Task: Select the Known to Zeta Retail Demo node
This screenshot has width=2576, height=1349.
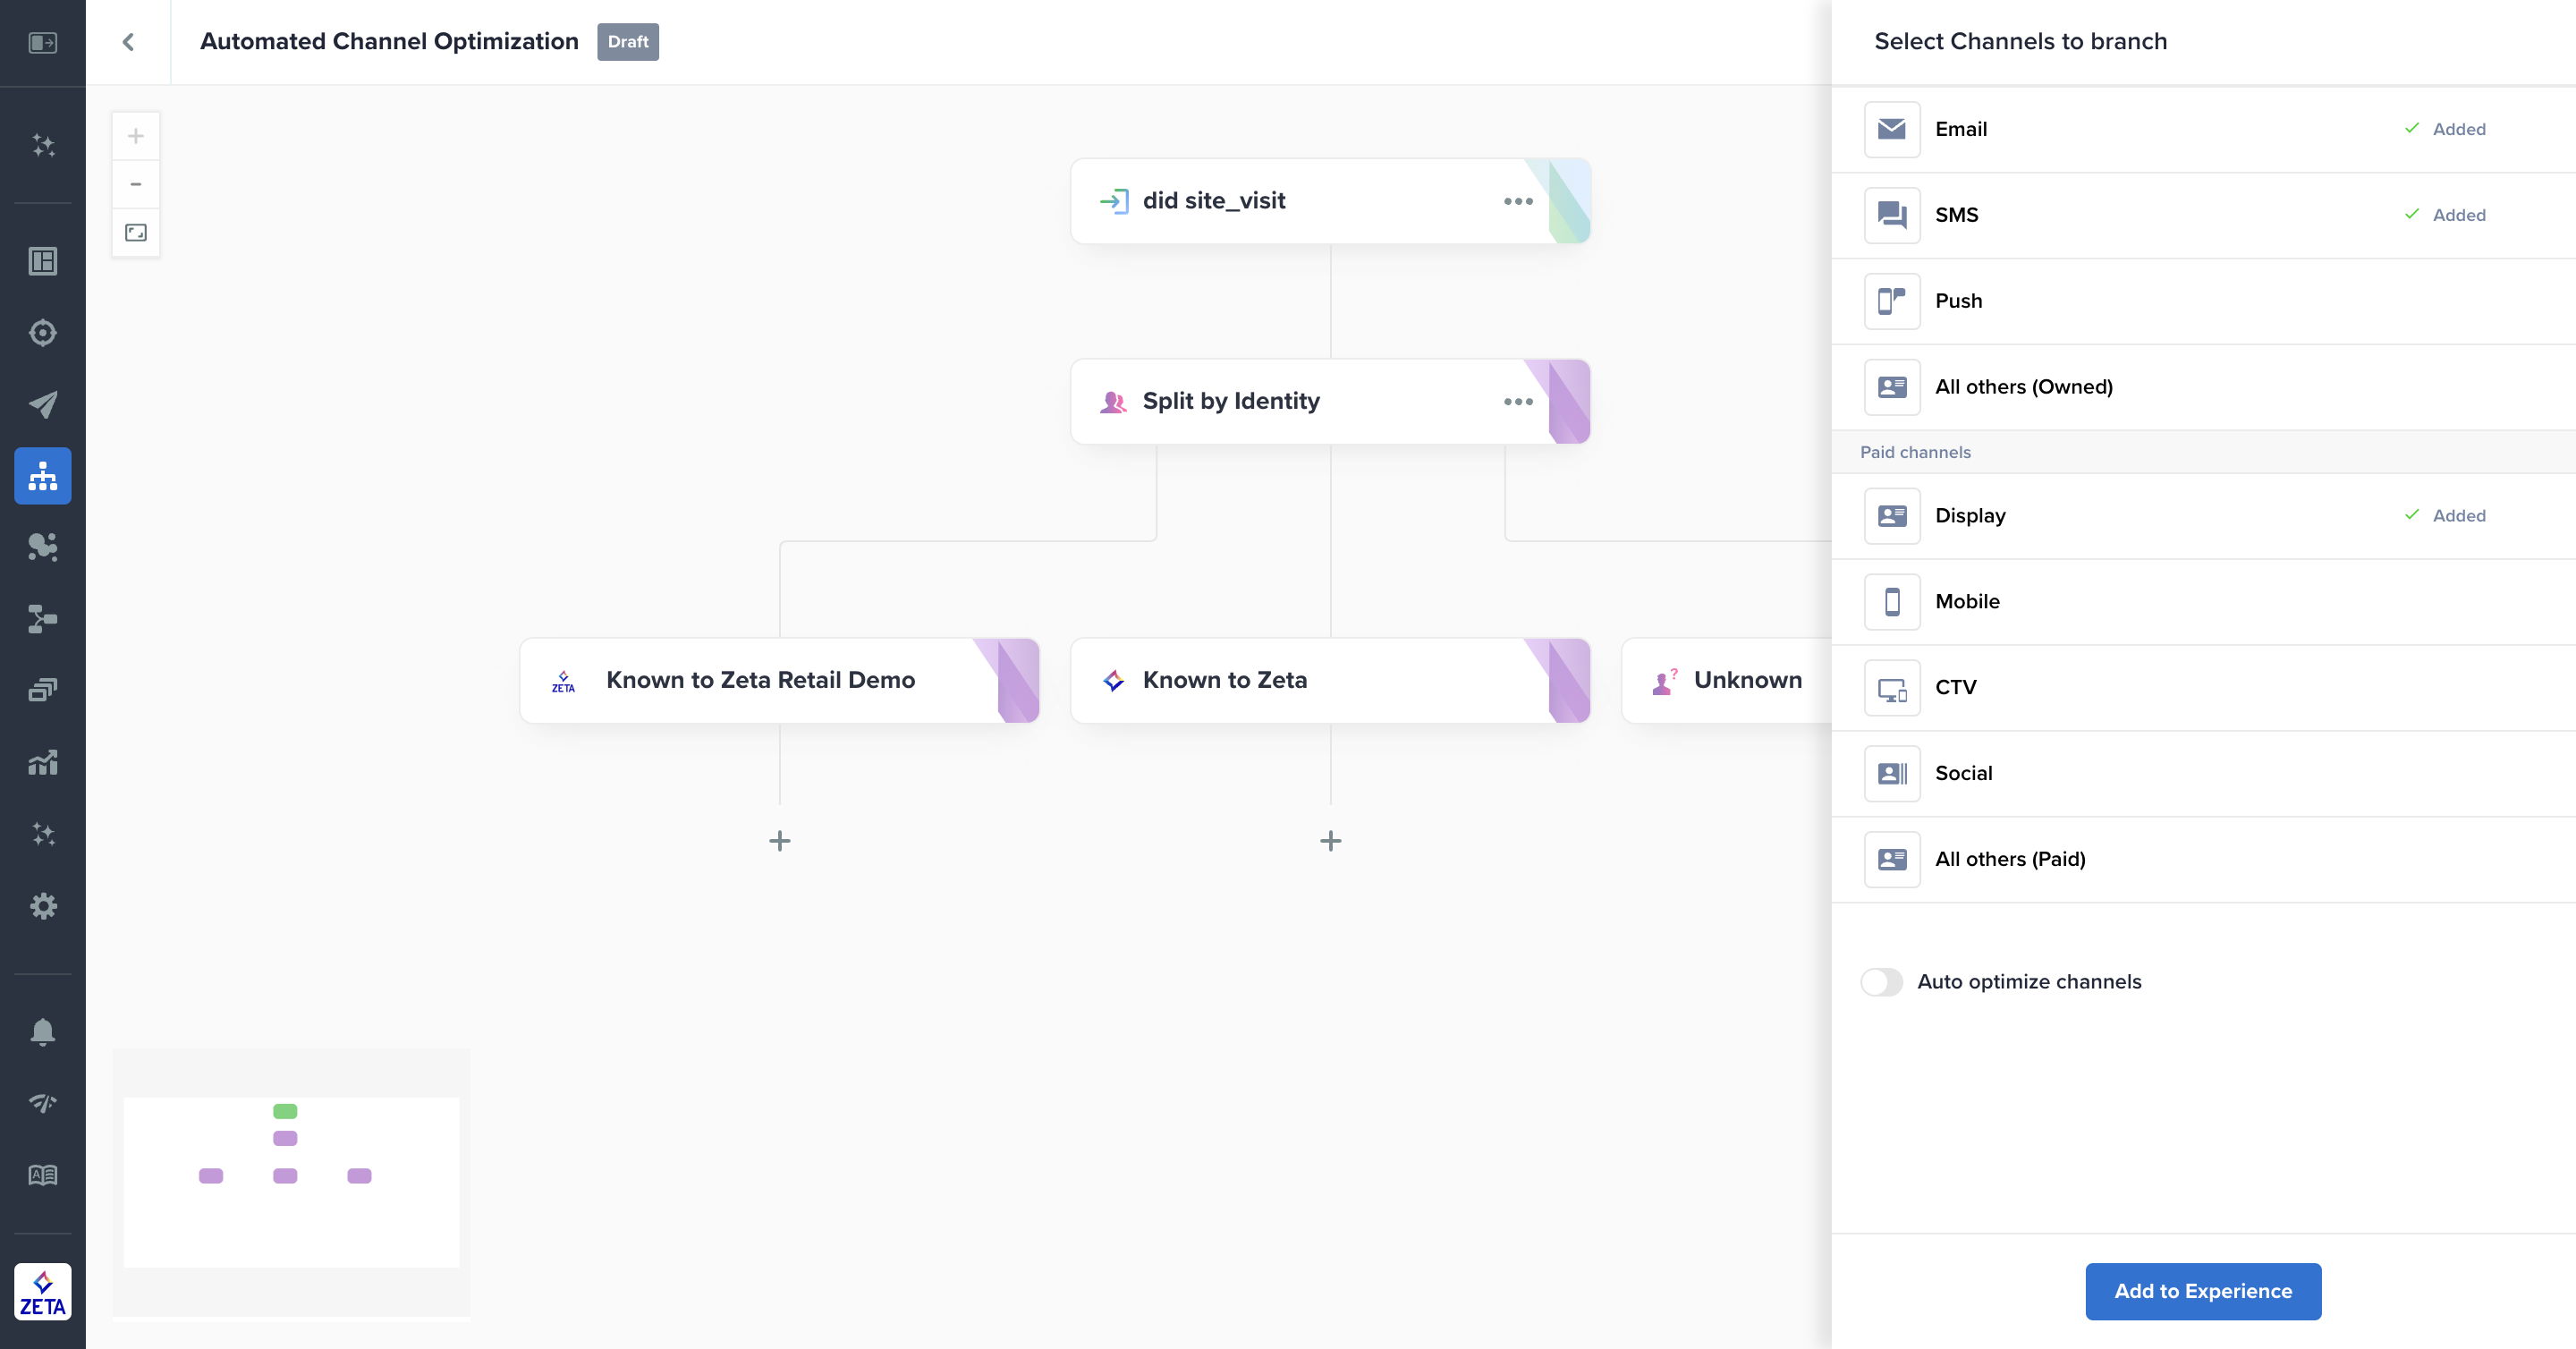Action: tap(760, 680)
